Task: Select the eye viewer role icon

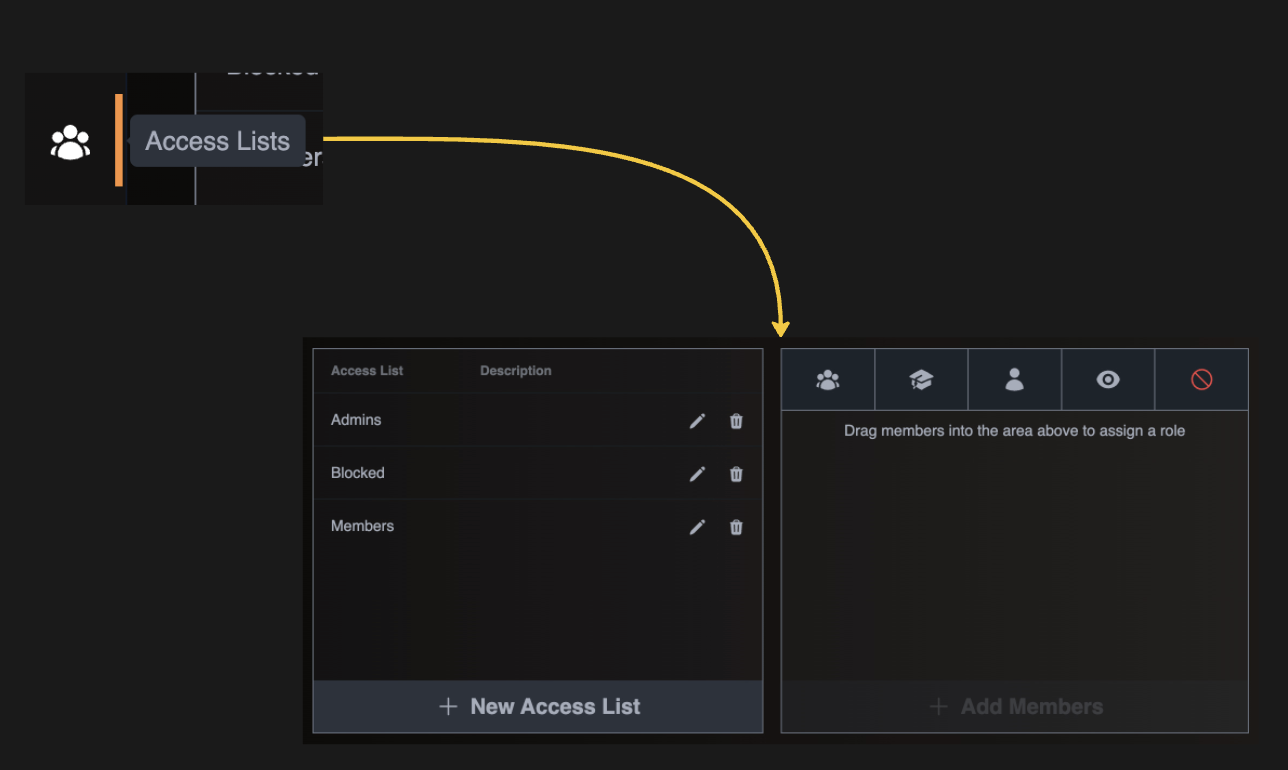Action: 1108,380
